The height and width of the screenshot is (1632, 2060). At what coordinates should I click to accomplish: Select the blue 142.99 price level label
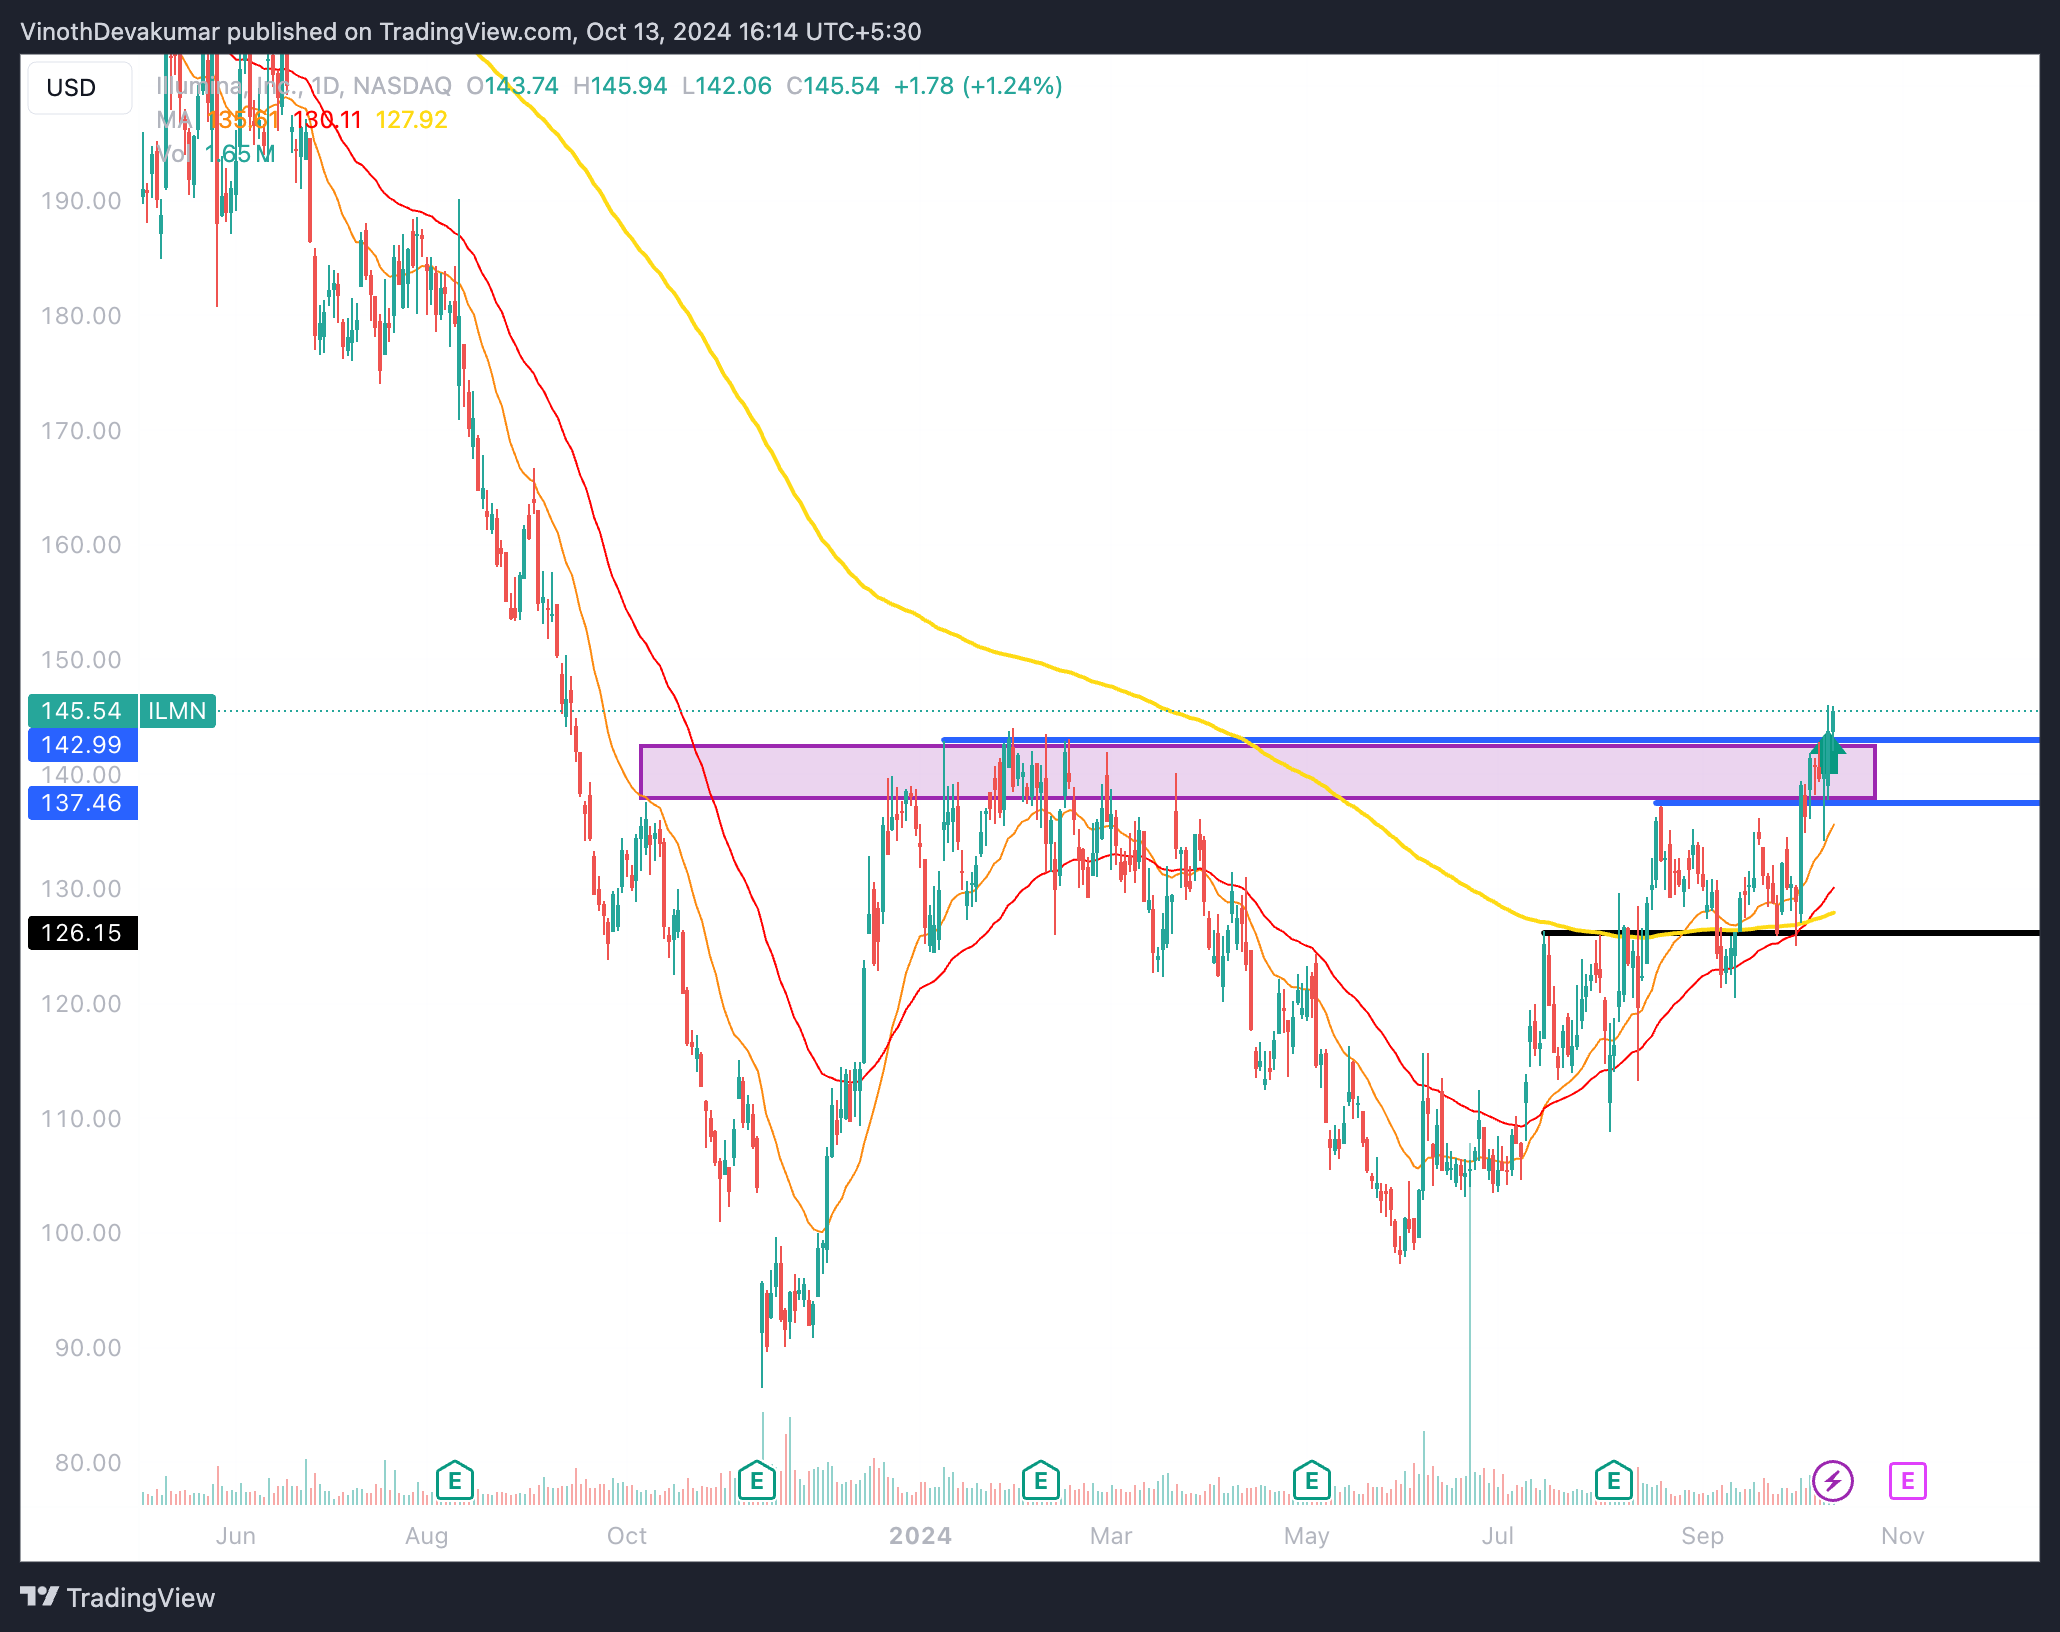click(82, 745)
